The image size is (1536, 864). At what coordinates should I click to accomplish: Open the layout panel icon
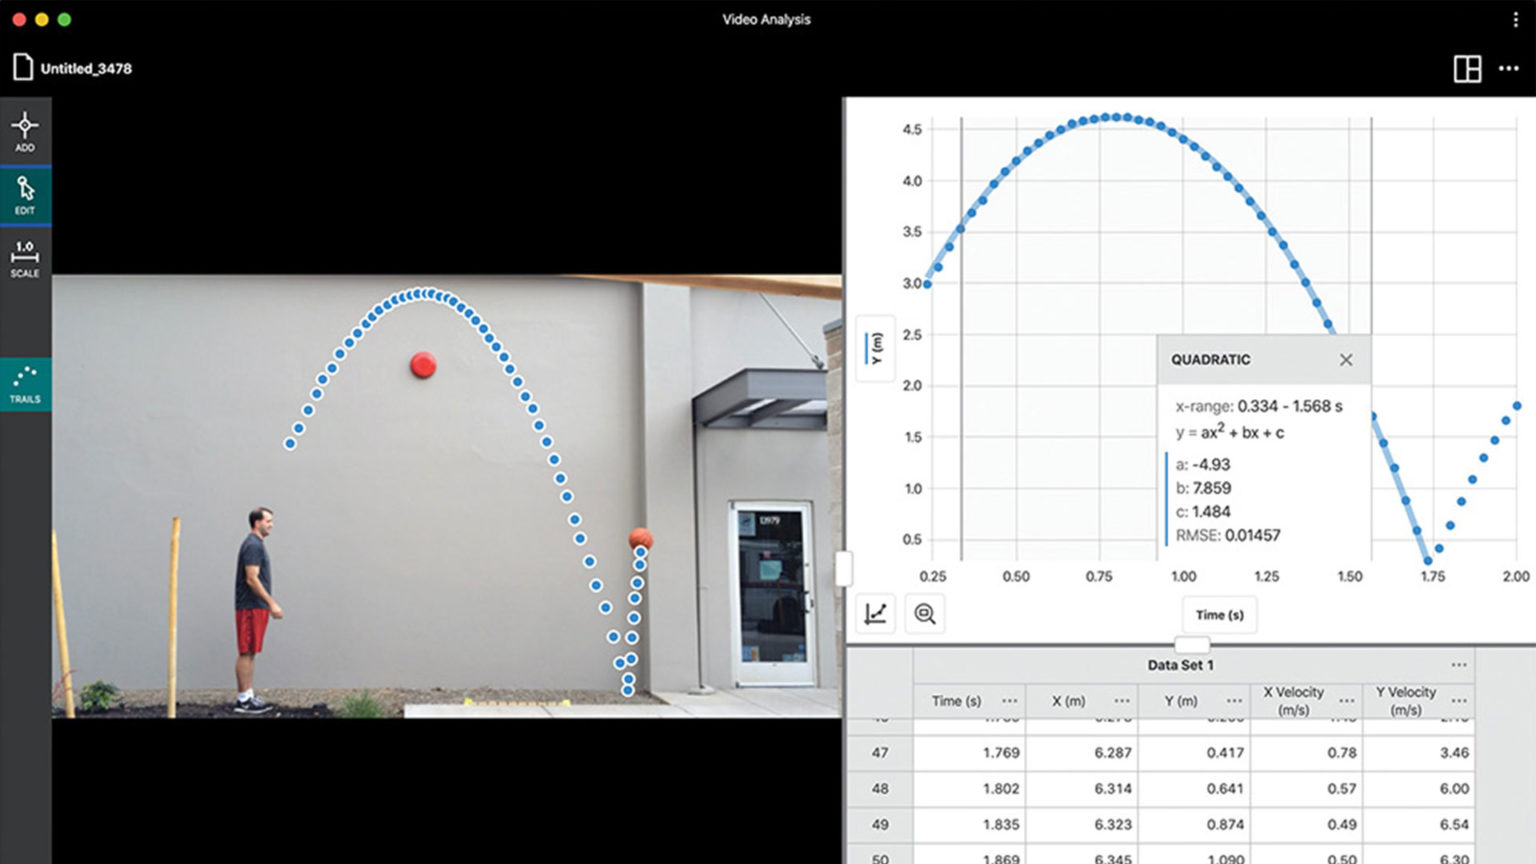(1466, 68)
